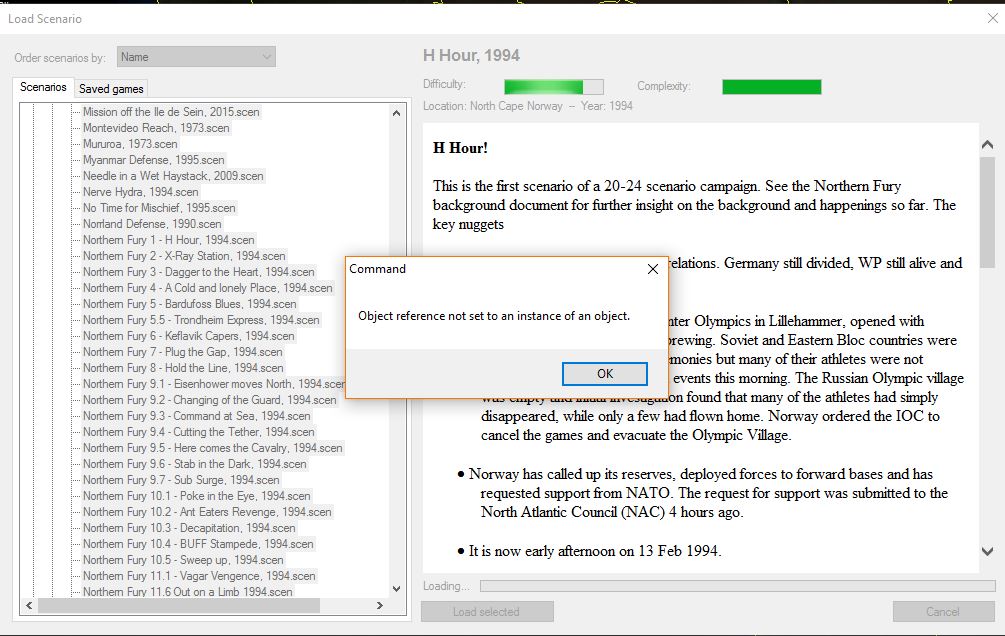
Task: Select Northern Fury 11.6 Out on a Limb
Action: click(188, 592)
